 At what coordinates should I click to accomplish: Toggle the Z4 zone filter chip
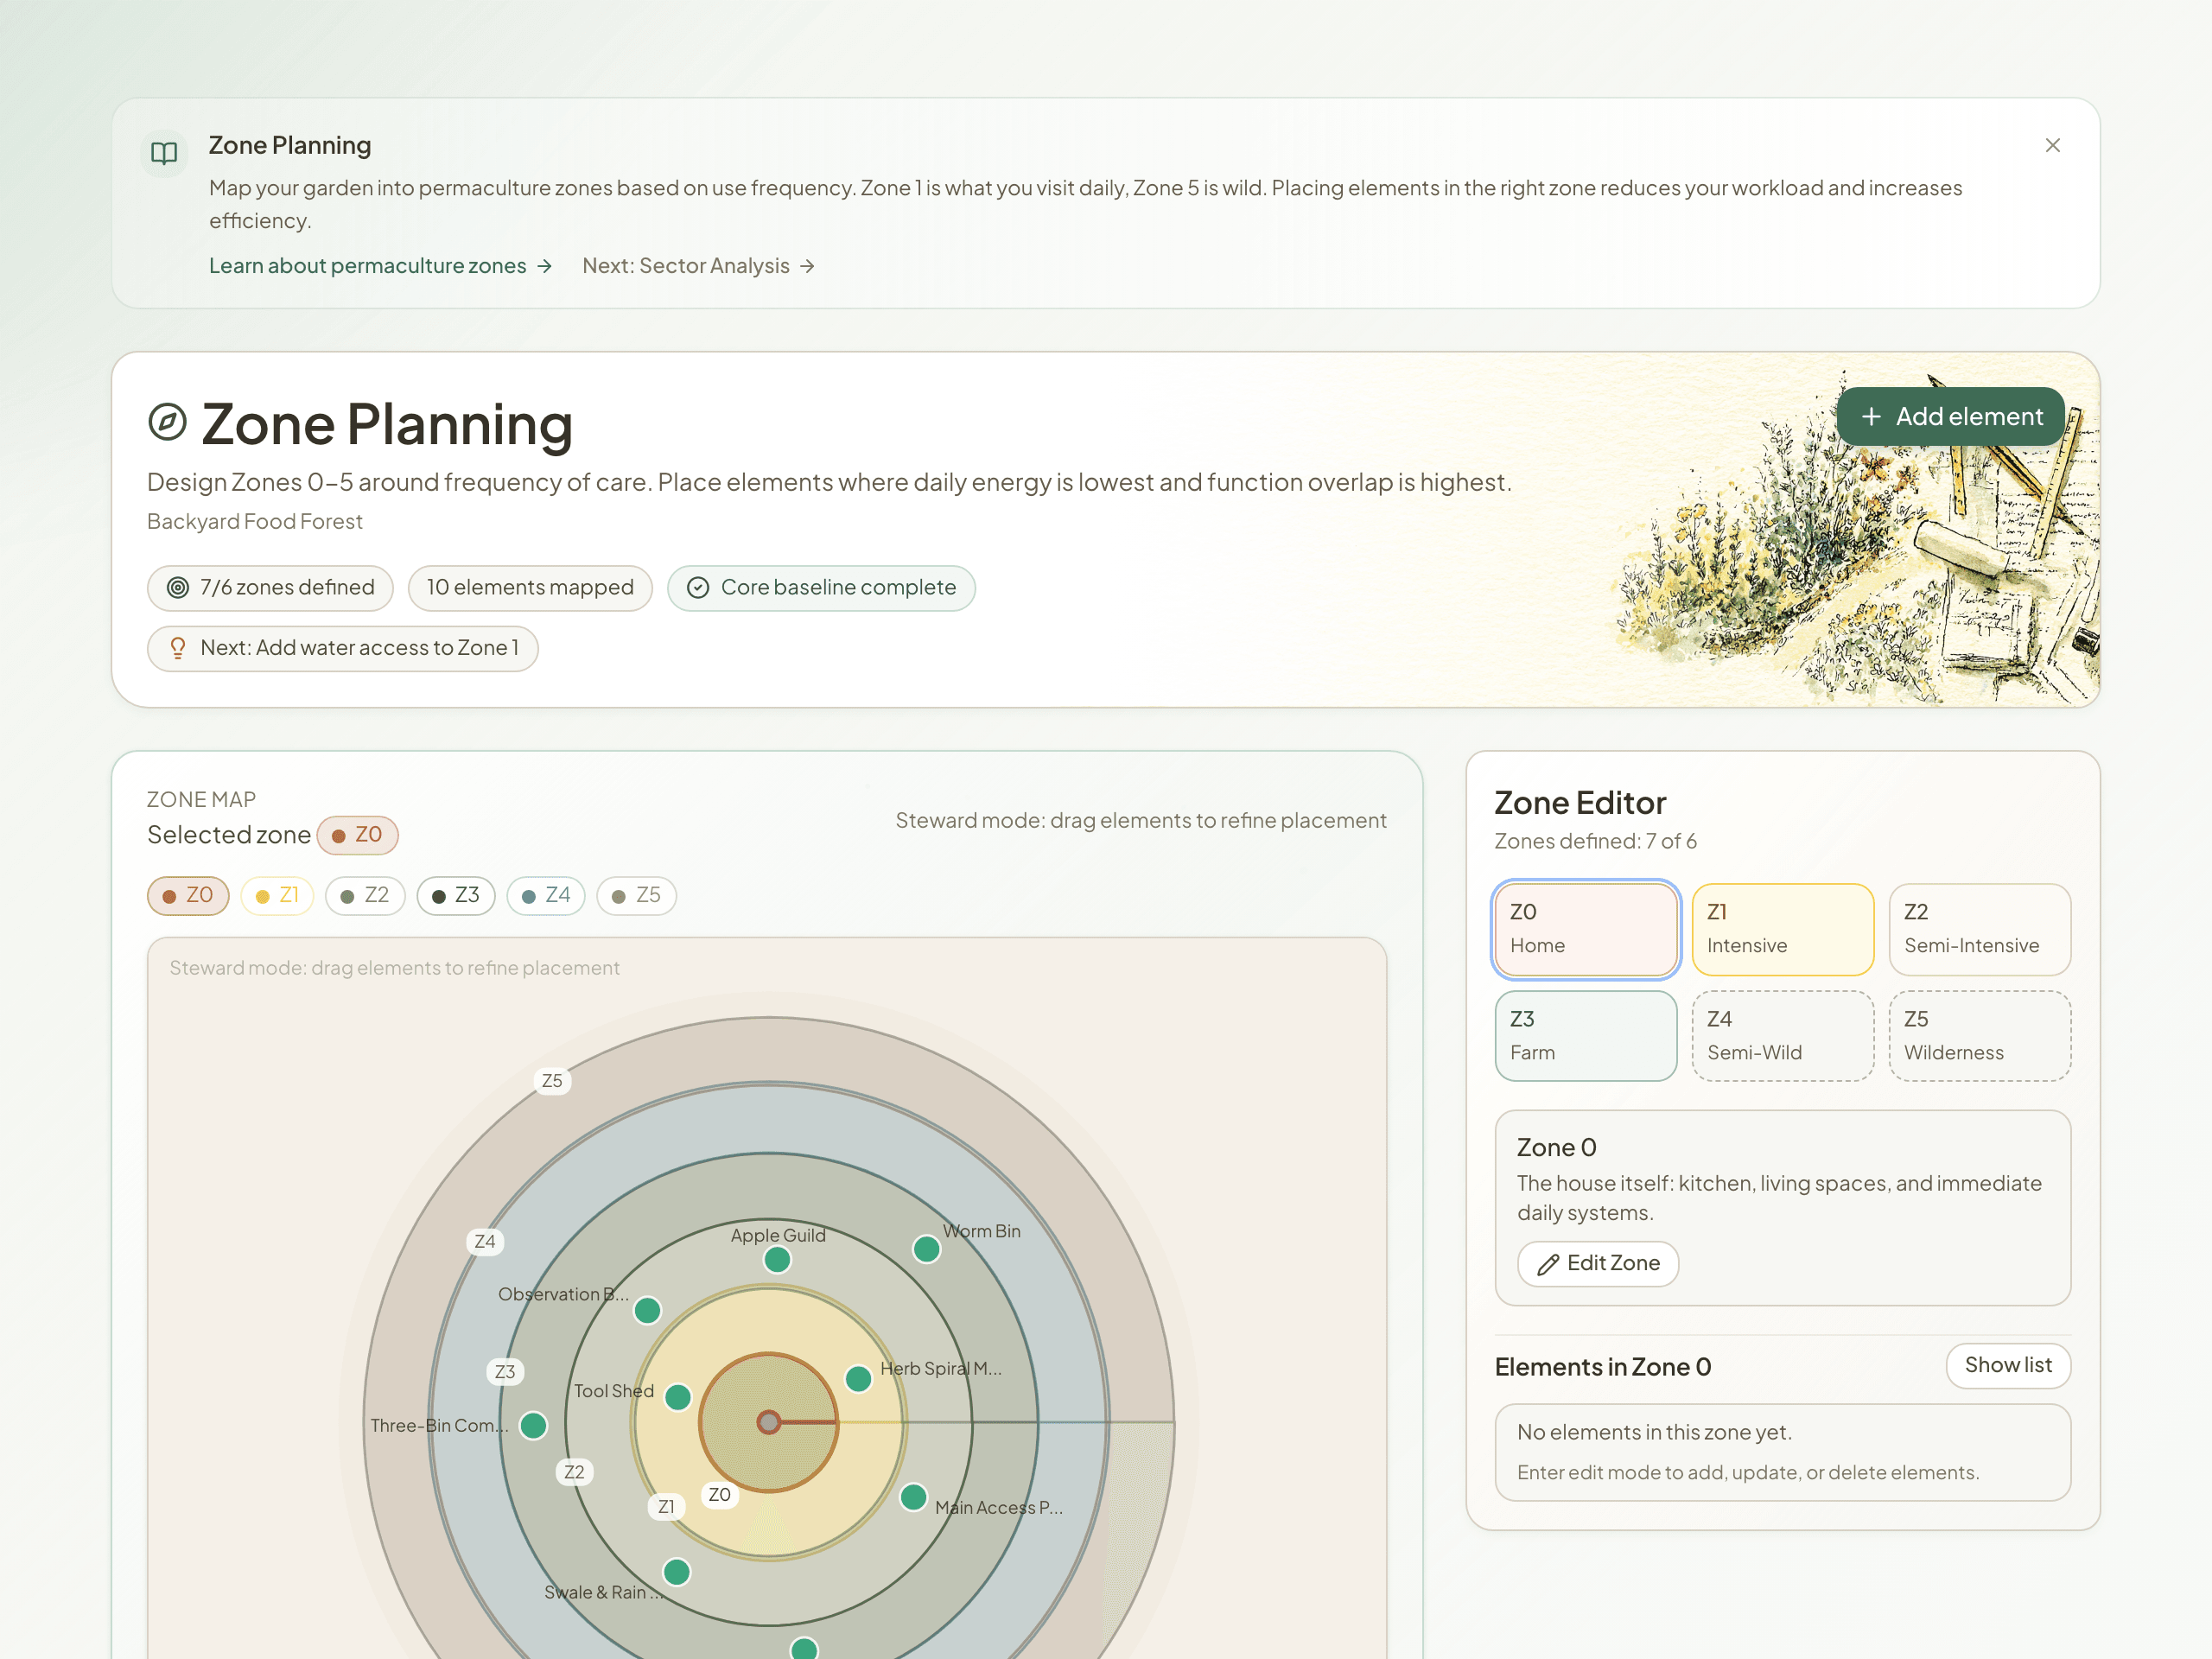tap(546, 896)
